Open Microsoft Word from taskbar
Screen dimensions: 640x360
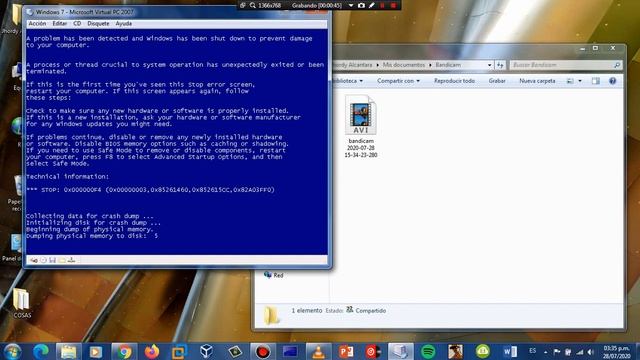pos(510,351)
